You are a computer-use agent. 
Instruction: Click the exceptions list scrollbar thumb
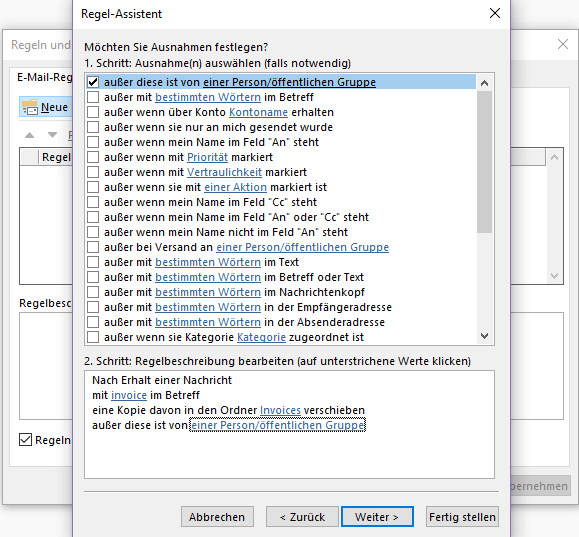pyautogui.click(x=484, y=162)
